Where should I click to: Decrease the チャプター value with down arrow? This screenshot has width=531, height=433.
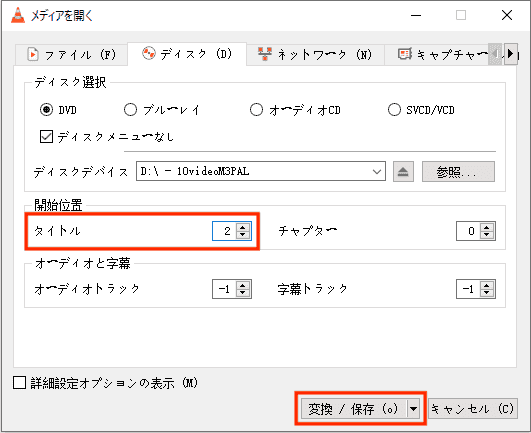point(487,235)
